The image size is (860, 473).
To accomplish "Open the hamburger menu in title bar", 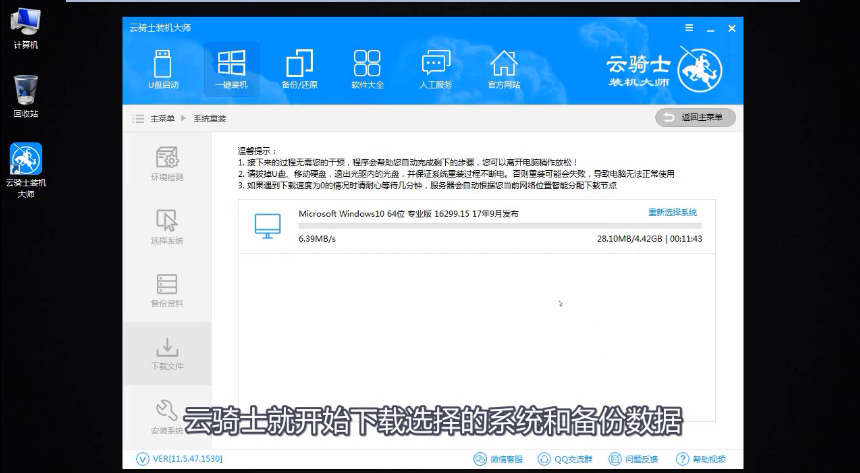I will 689,28.
